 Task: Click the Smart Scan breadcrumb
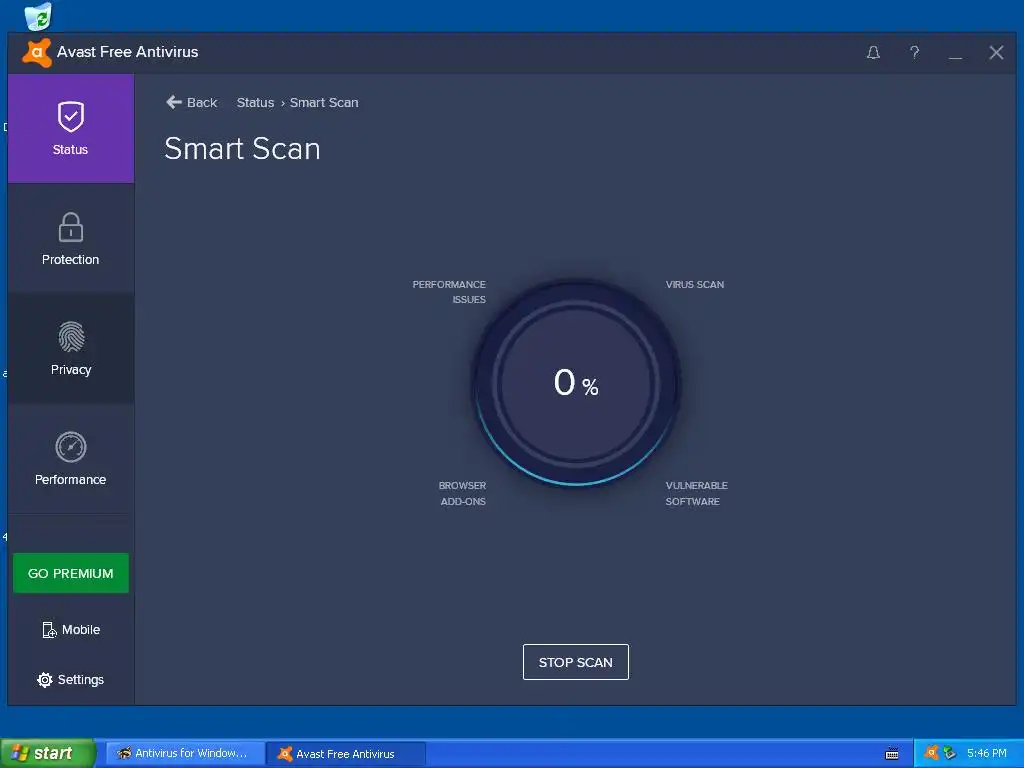[x=324, y=103]
